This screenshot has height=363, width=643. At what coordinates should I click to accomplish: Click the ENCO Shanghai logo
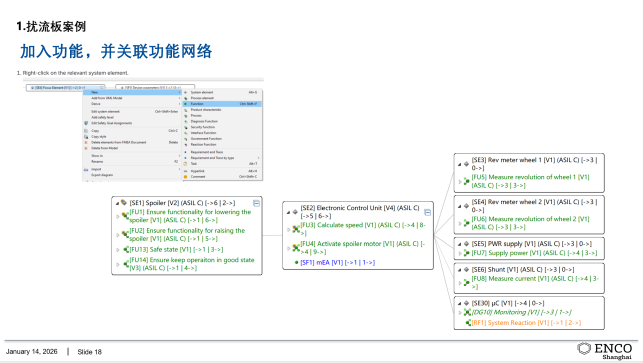[x=605, y=351]
